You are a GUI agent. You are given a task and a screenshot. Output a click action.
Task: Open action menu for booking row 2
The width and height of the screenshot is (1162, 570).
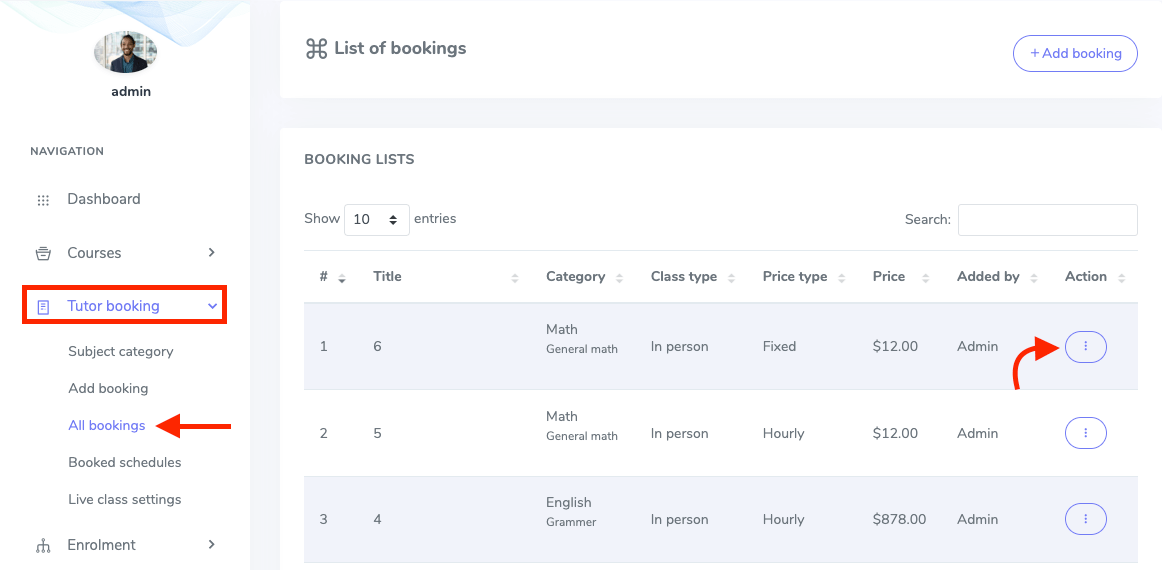[x=1085, y=433]
